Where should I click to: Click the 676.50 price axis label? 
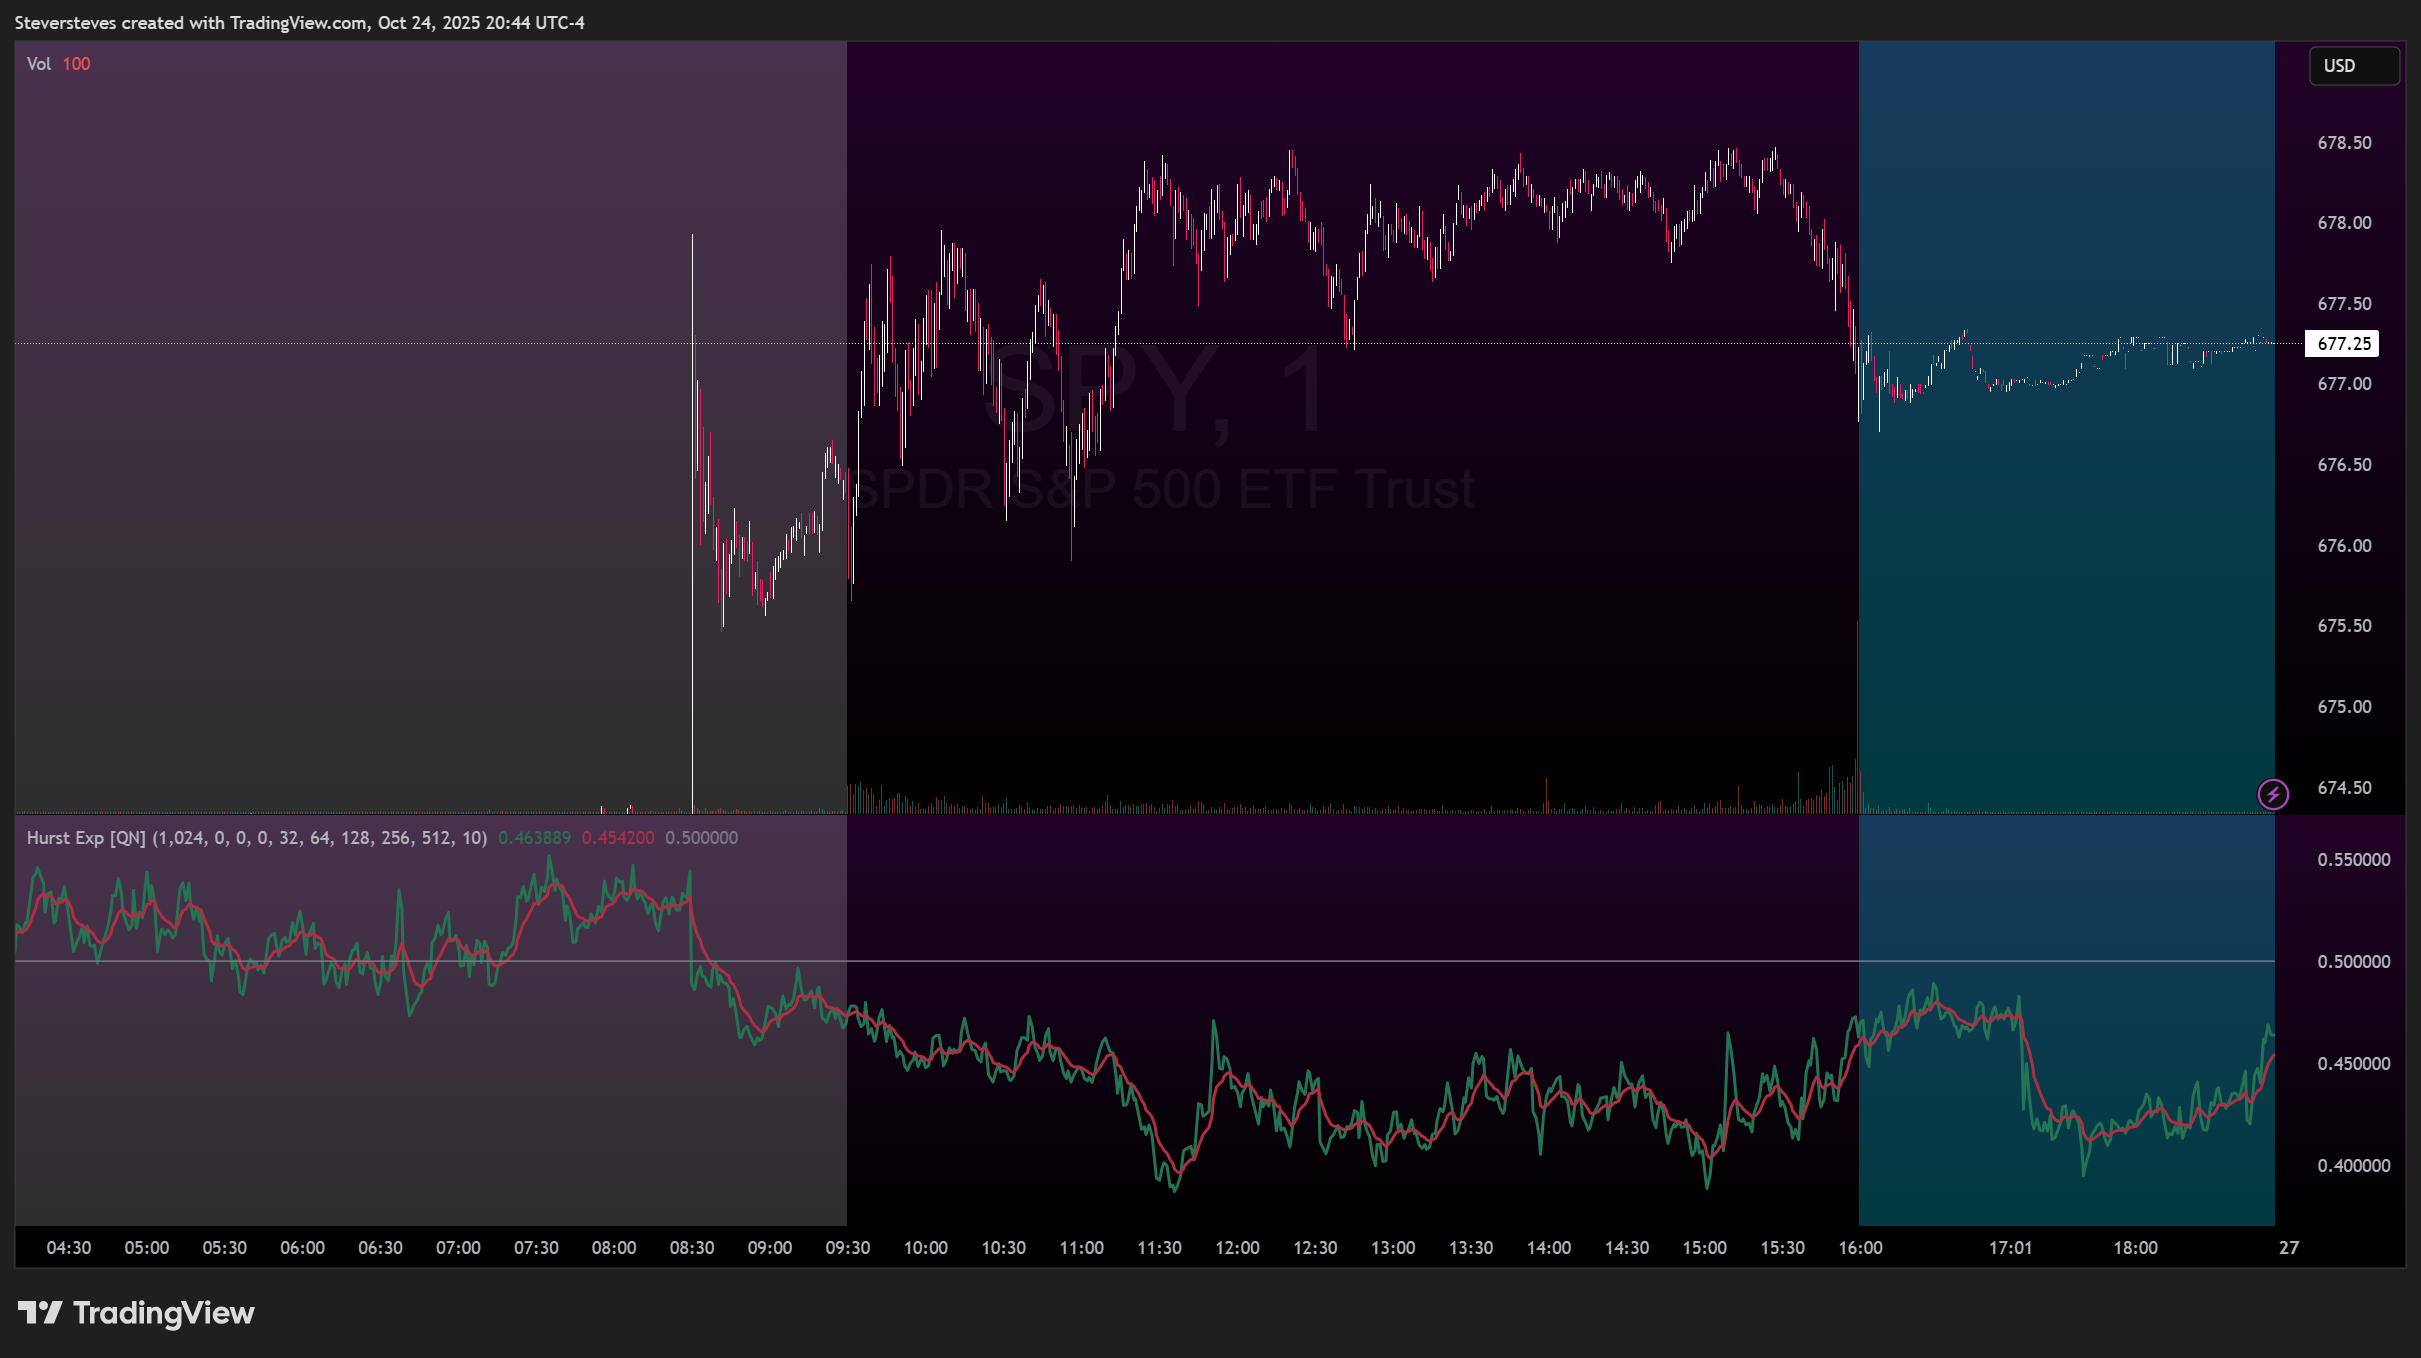(x=2344, y=465)
